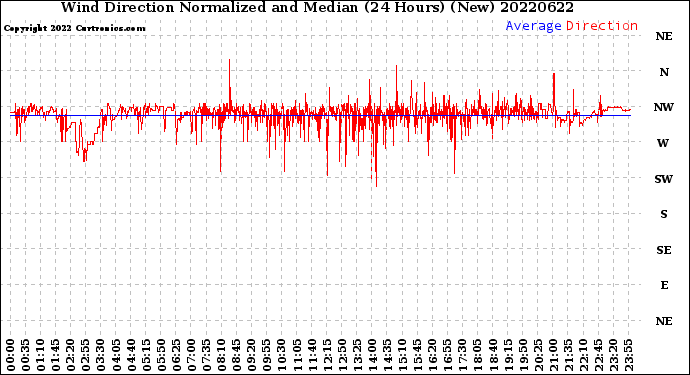Click the 12:15 time axis label
The width and height of the screenshot is (690, 375).
click(x=327, y=355)
